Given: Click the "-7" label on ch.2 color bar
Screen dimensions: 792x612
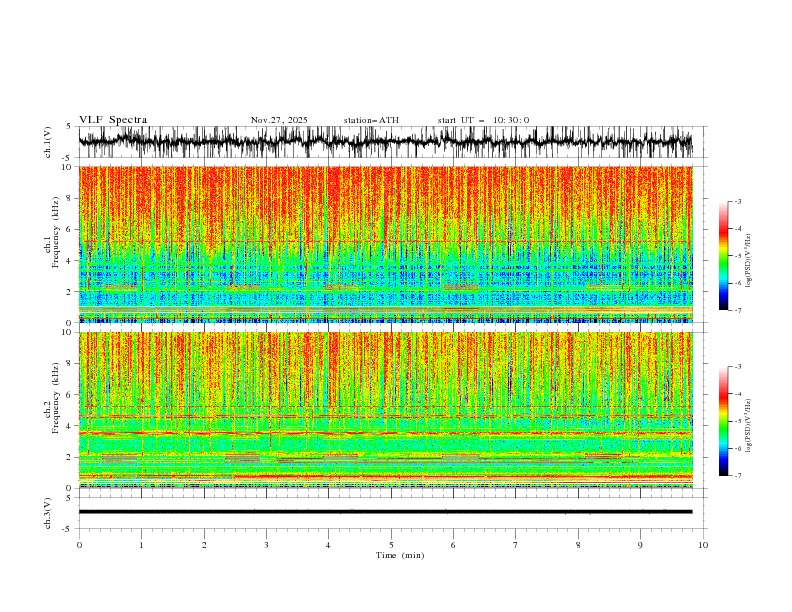Looking at the screenshot, I should [x=738, y=476].
